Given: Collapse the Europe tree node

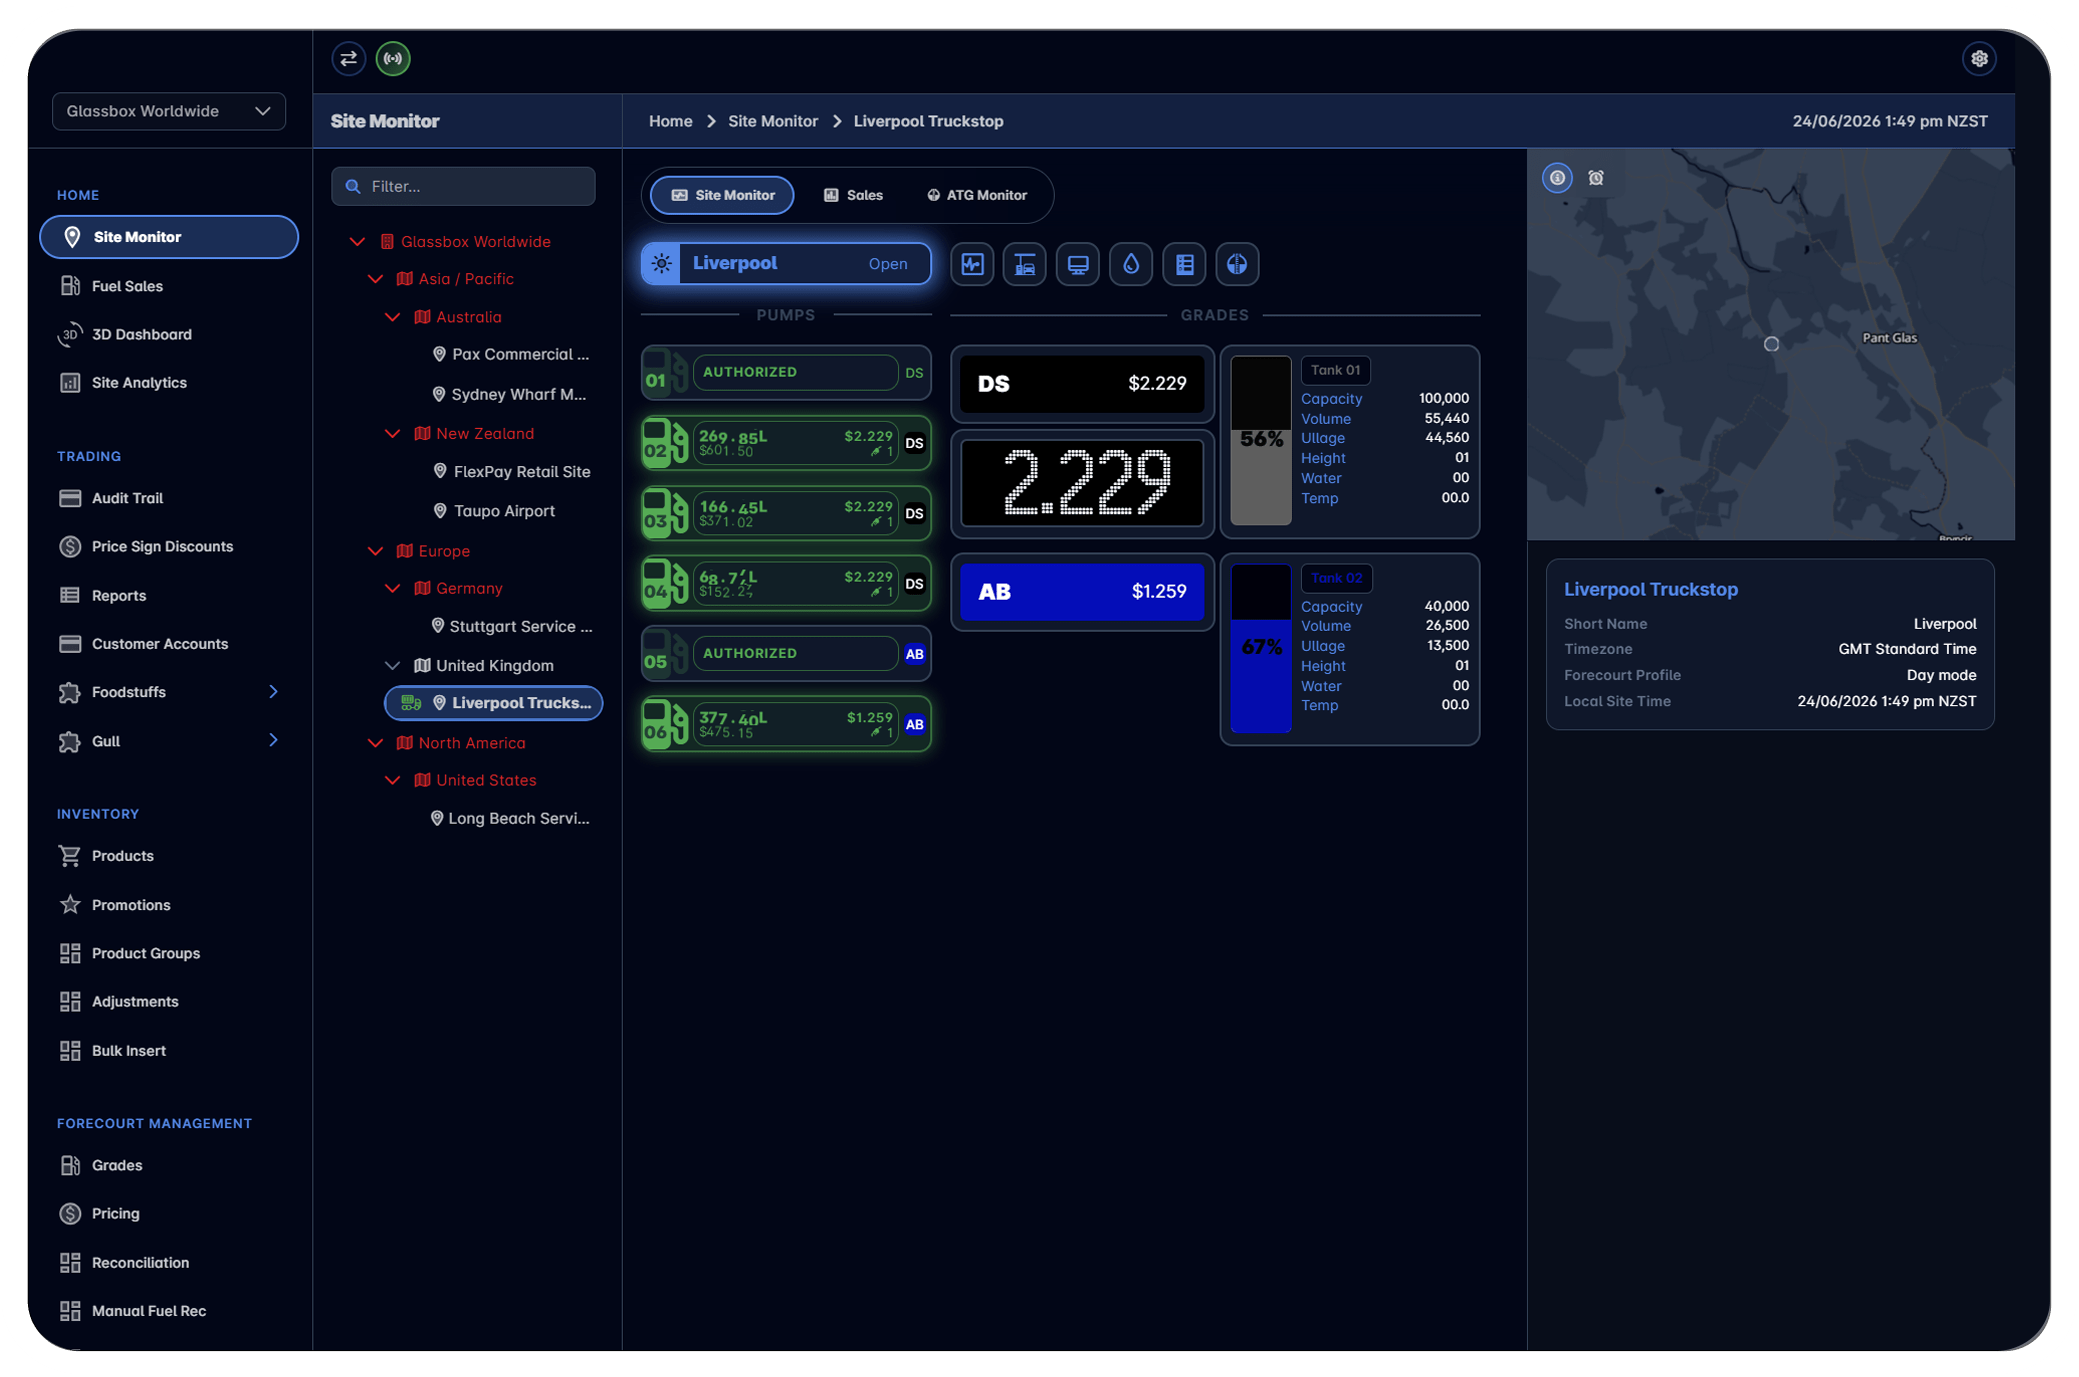Looking at the screenshot, I should (x=375, y=551).
